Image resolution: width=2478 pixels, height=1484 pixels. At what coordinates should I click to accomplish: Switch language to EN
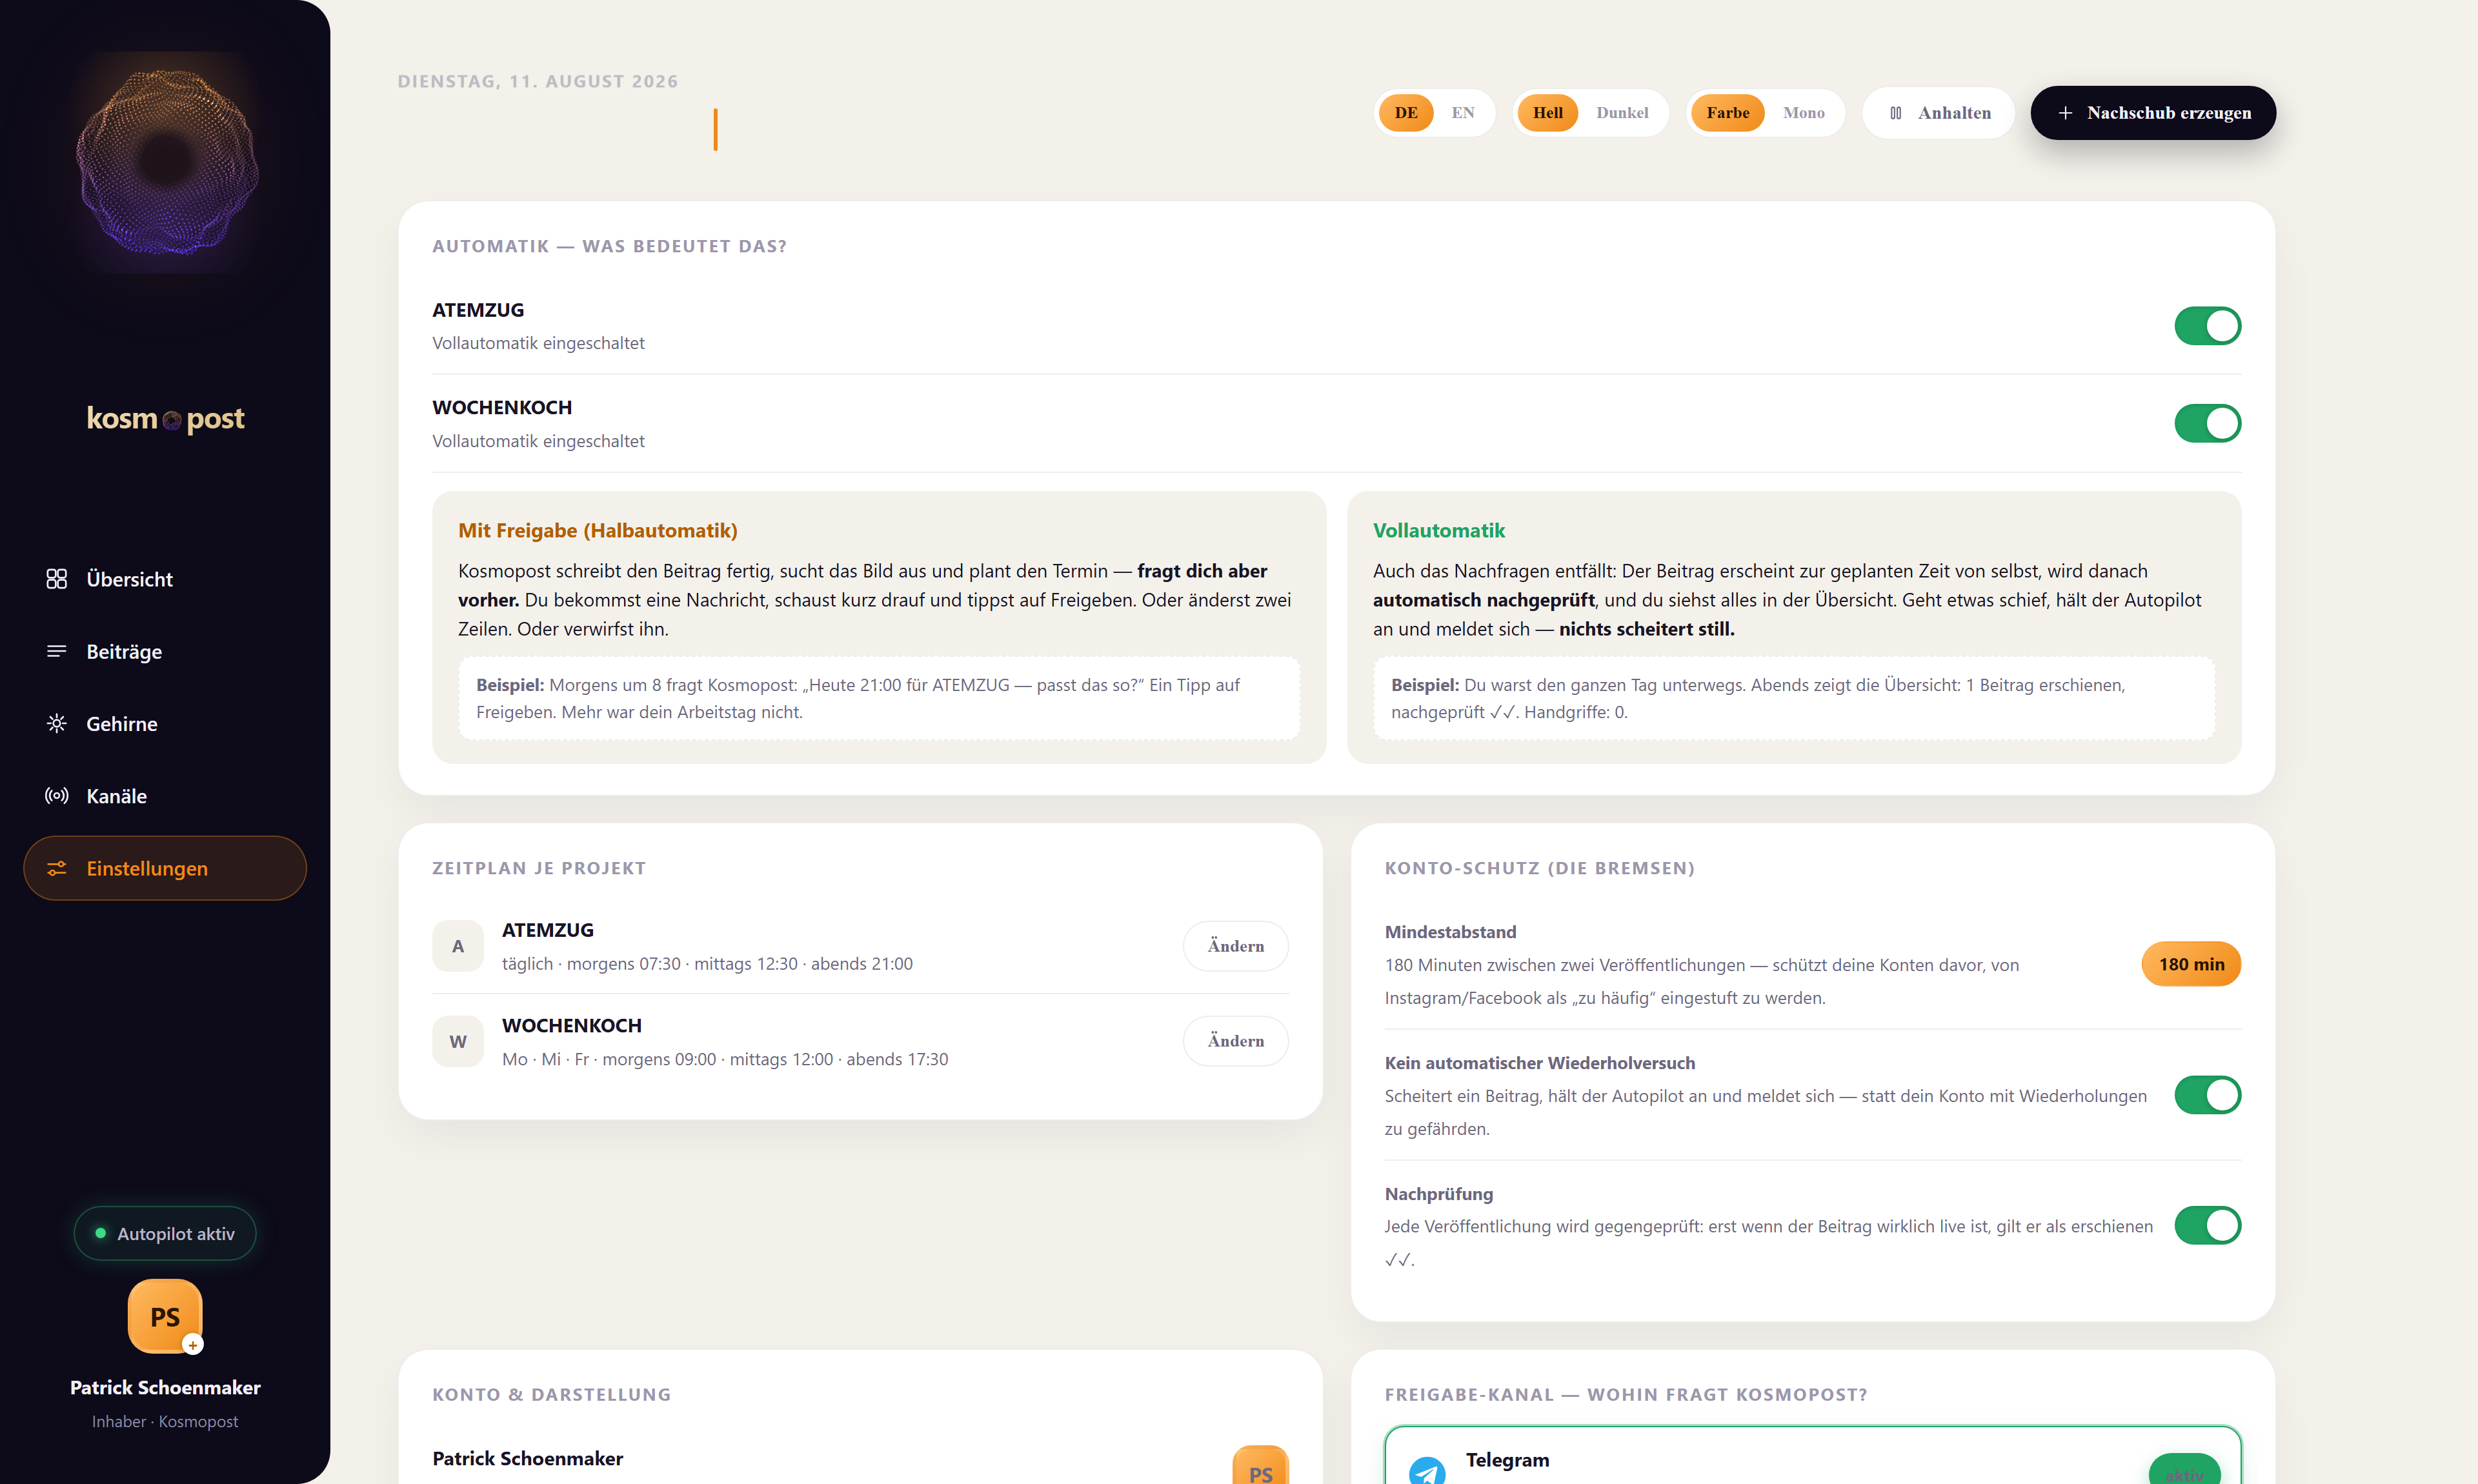pyautogui.click(x=1463, y=113)
